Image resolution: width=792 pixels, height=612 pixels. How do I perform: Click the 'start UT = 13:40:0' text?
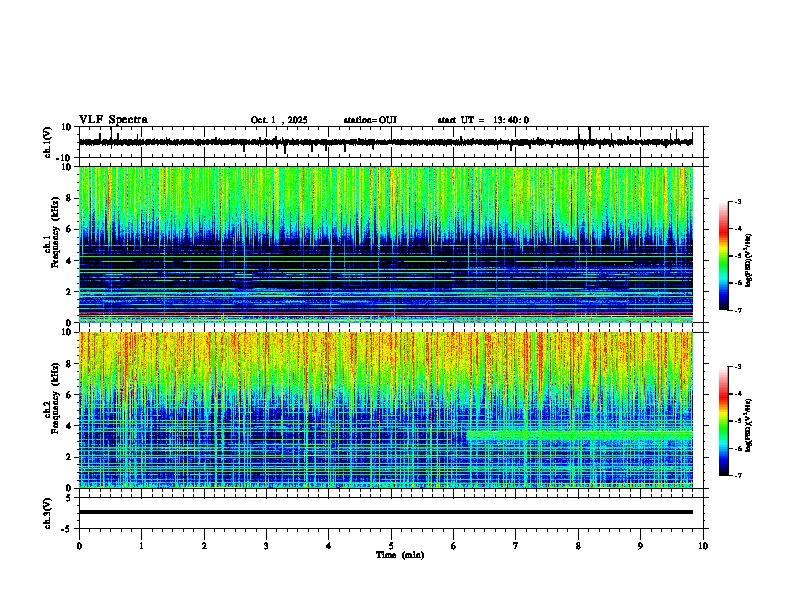[483, 120]
